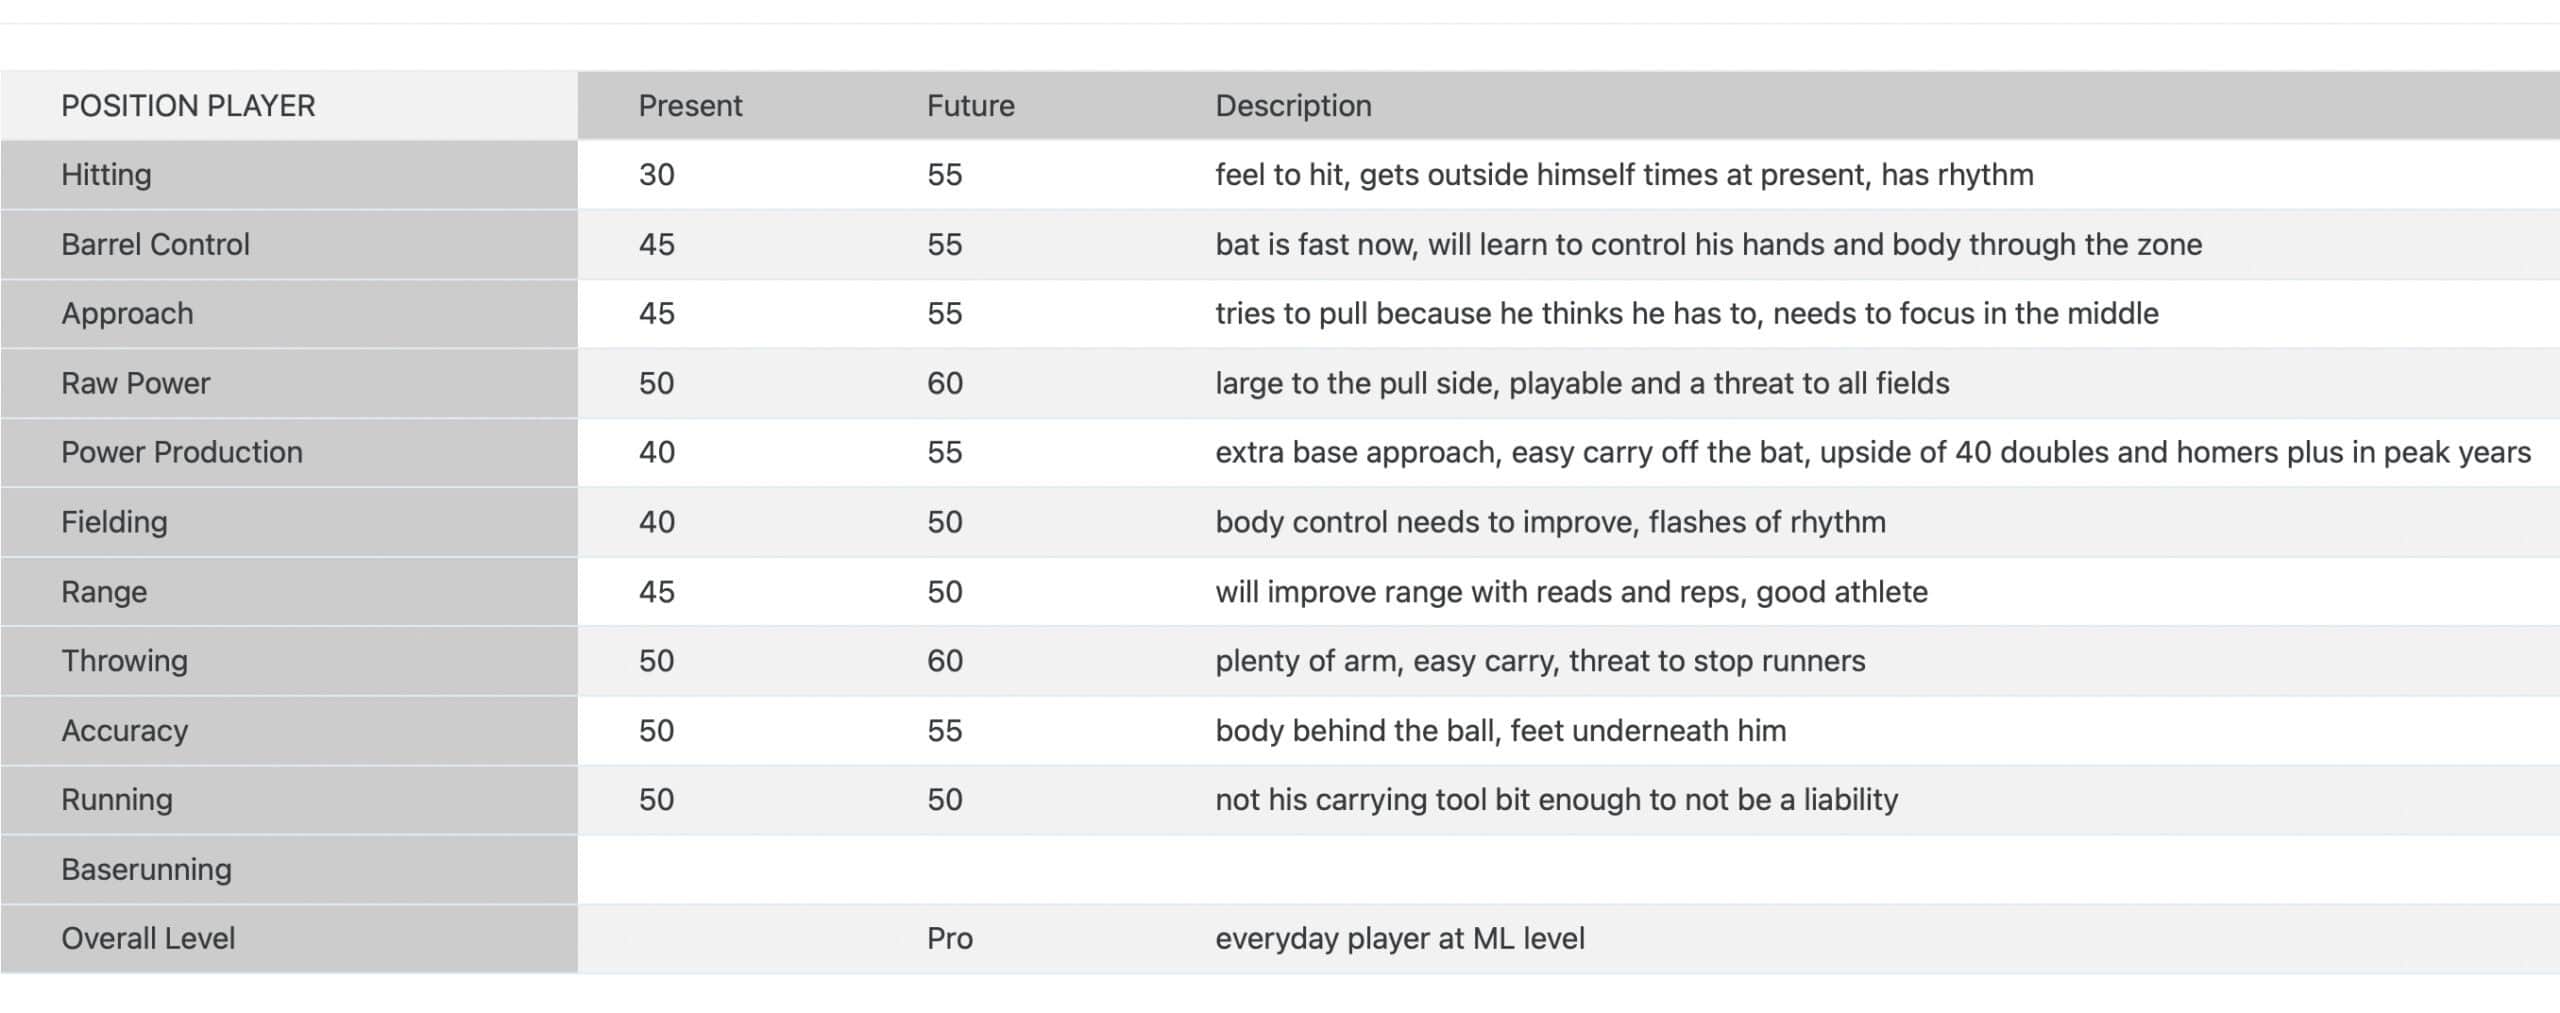Select the Accuracy row label

pyautogui.click(x=124, y=731)
